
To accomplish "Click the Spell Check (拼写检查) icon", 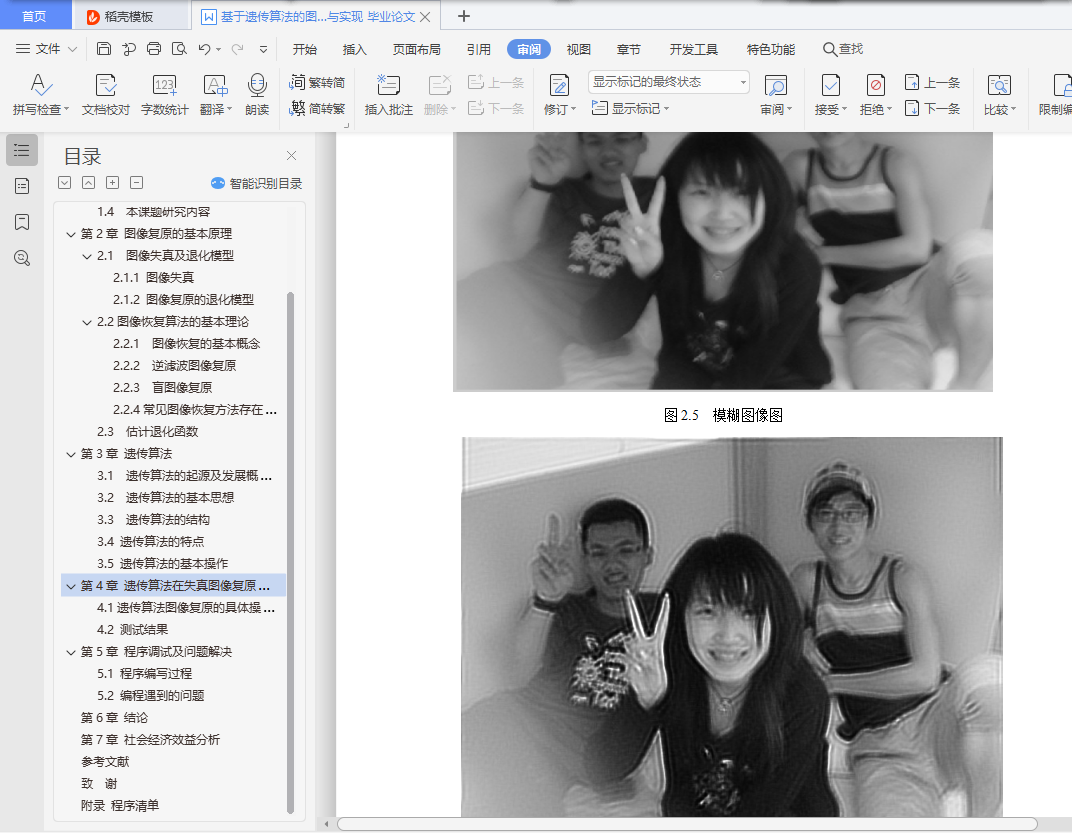I will (40, 86).
